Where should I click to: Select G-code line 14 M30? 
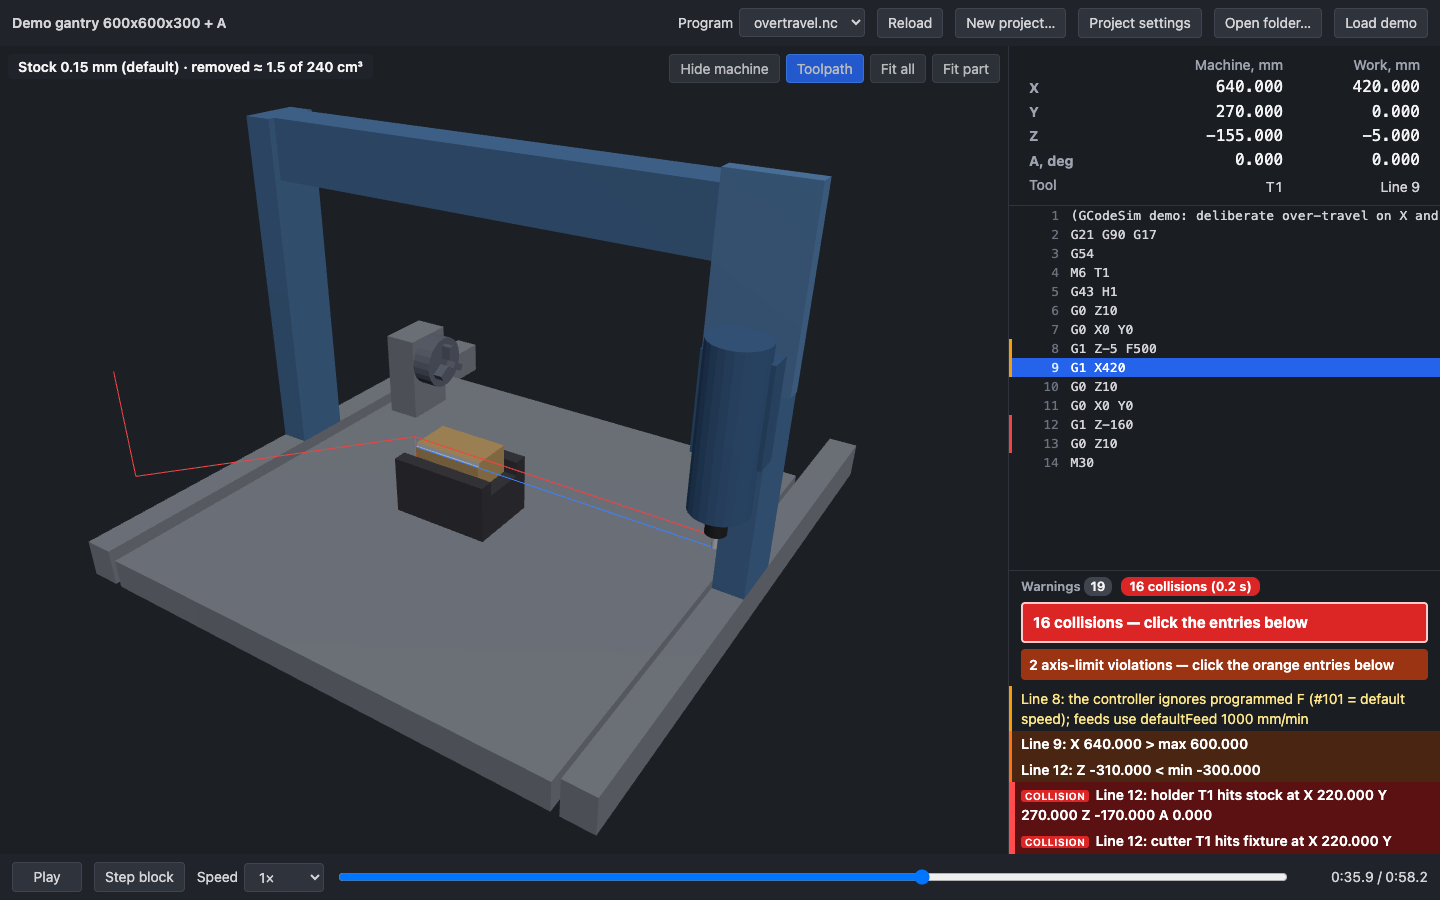pyautogui.click(x=1225, y=463)
